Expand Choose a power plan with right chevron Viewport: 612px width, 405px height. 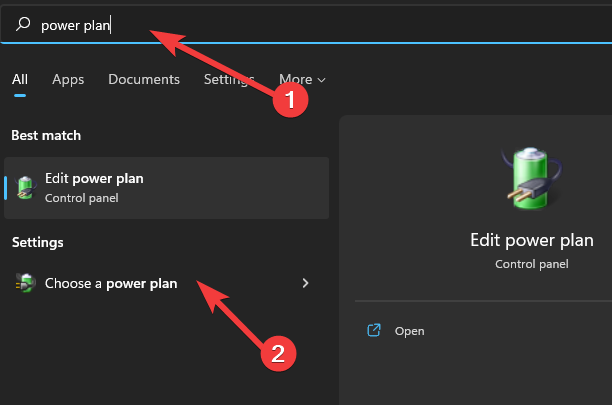tap(305, 283)
